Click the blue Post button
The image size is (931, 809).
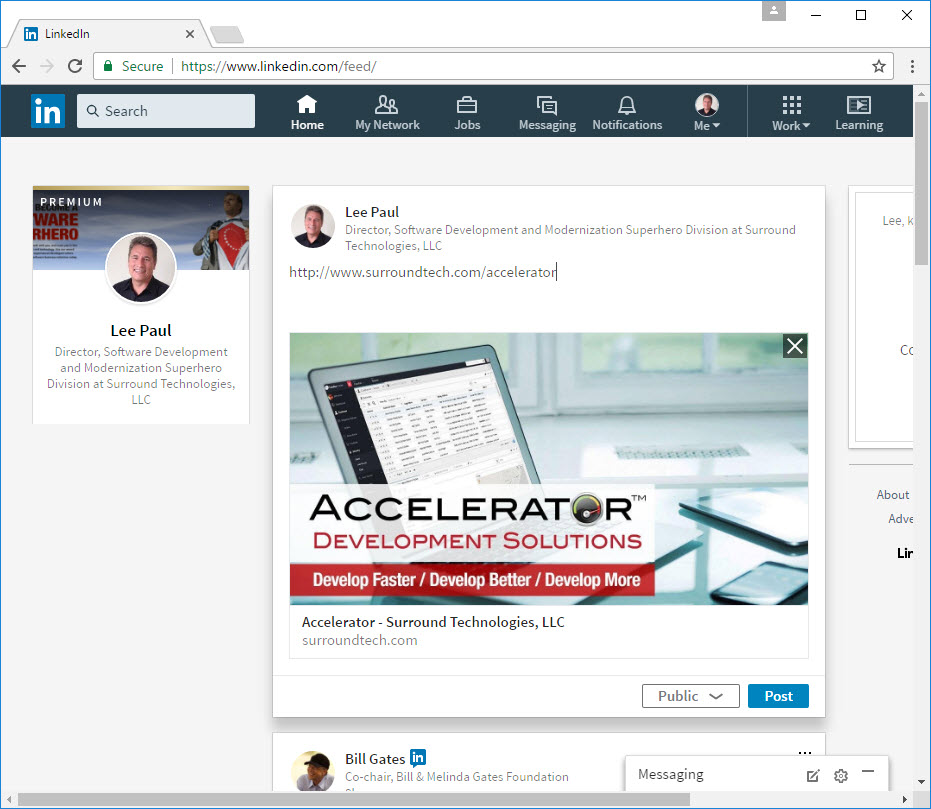778,696
